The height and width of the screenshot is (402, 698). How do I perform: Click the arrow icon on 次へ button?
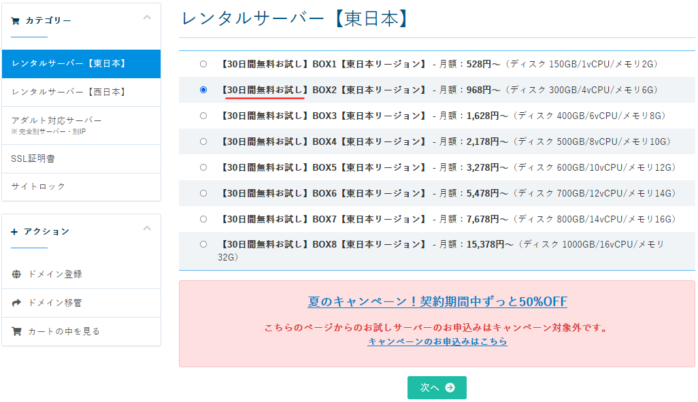[x=450, y=387]
